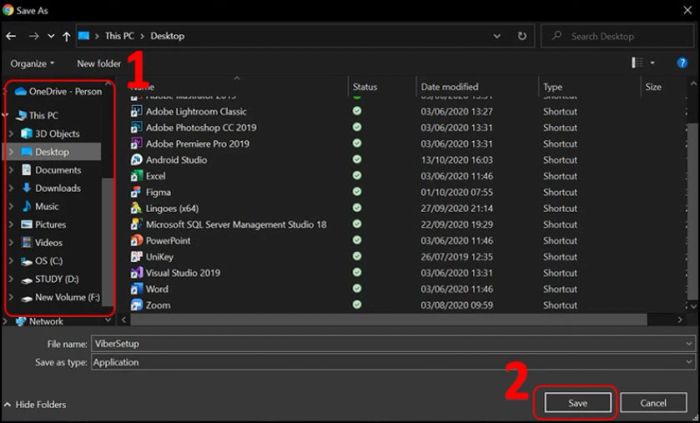Open the view options dropdown arrow
Screen dimensions: 700x423
(x=653, y=63)
